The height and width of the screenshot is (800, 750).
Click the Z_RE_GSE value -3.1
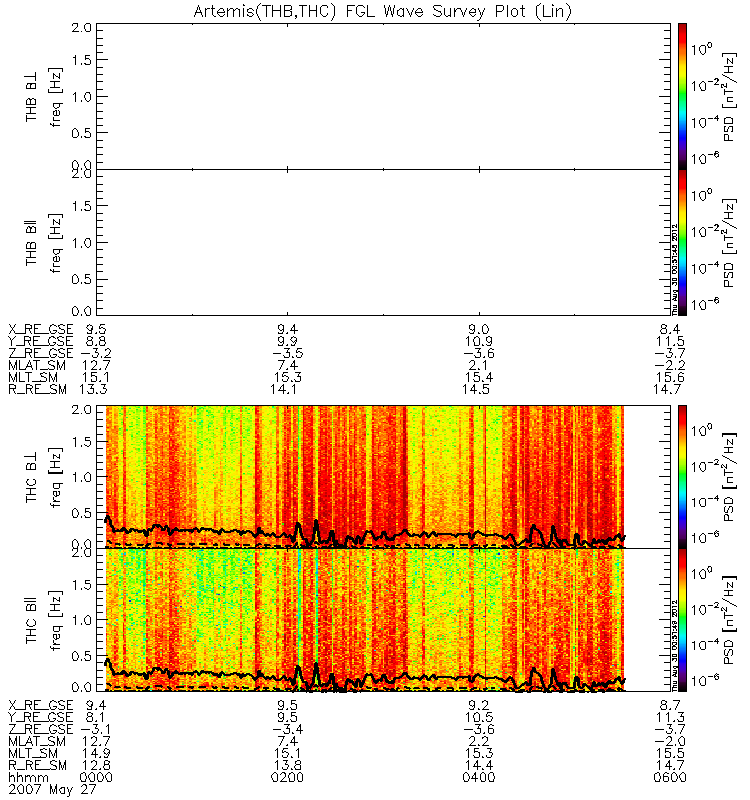[x=96, y=730]
